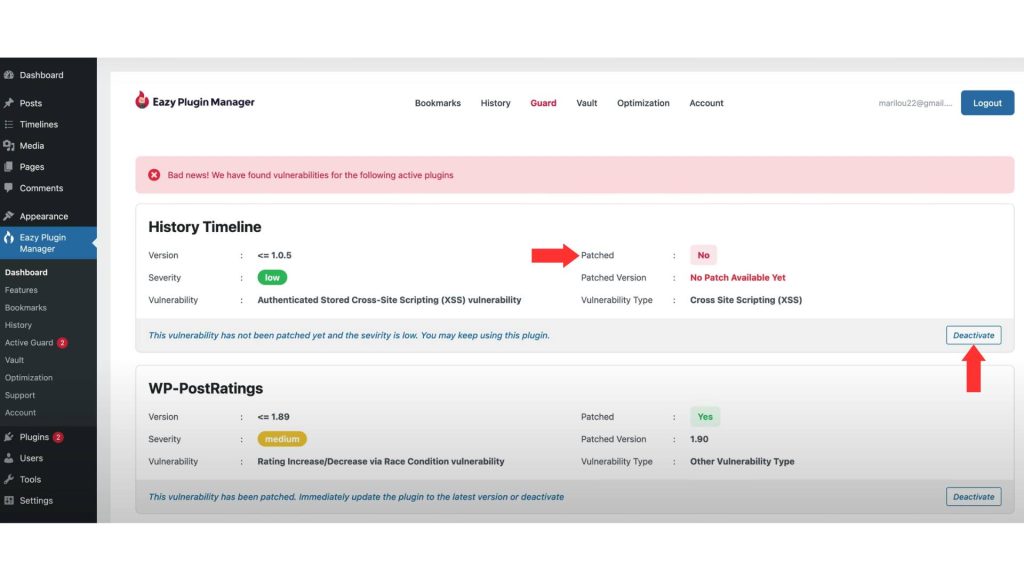Viewport: 1024px width, 576px height.
Task: Click the red error X icon in alert
Action: point(154,175)
